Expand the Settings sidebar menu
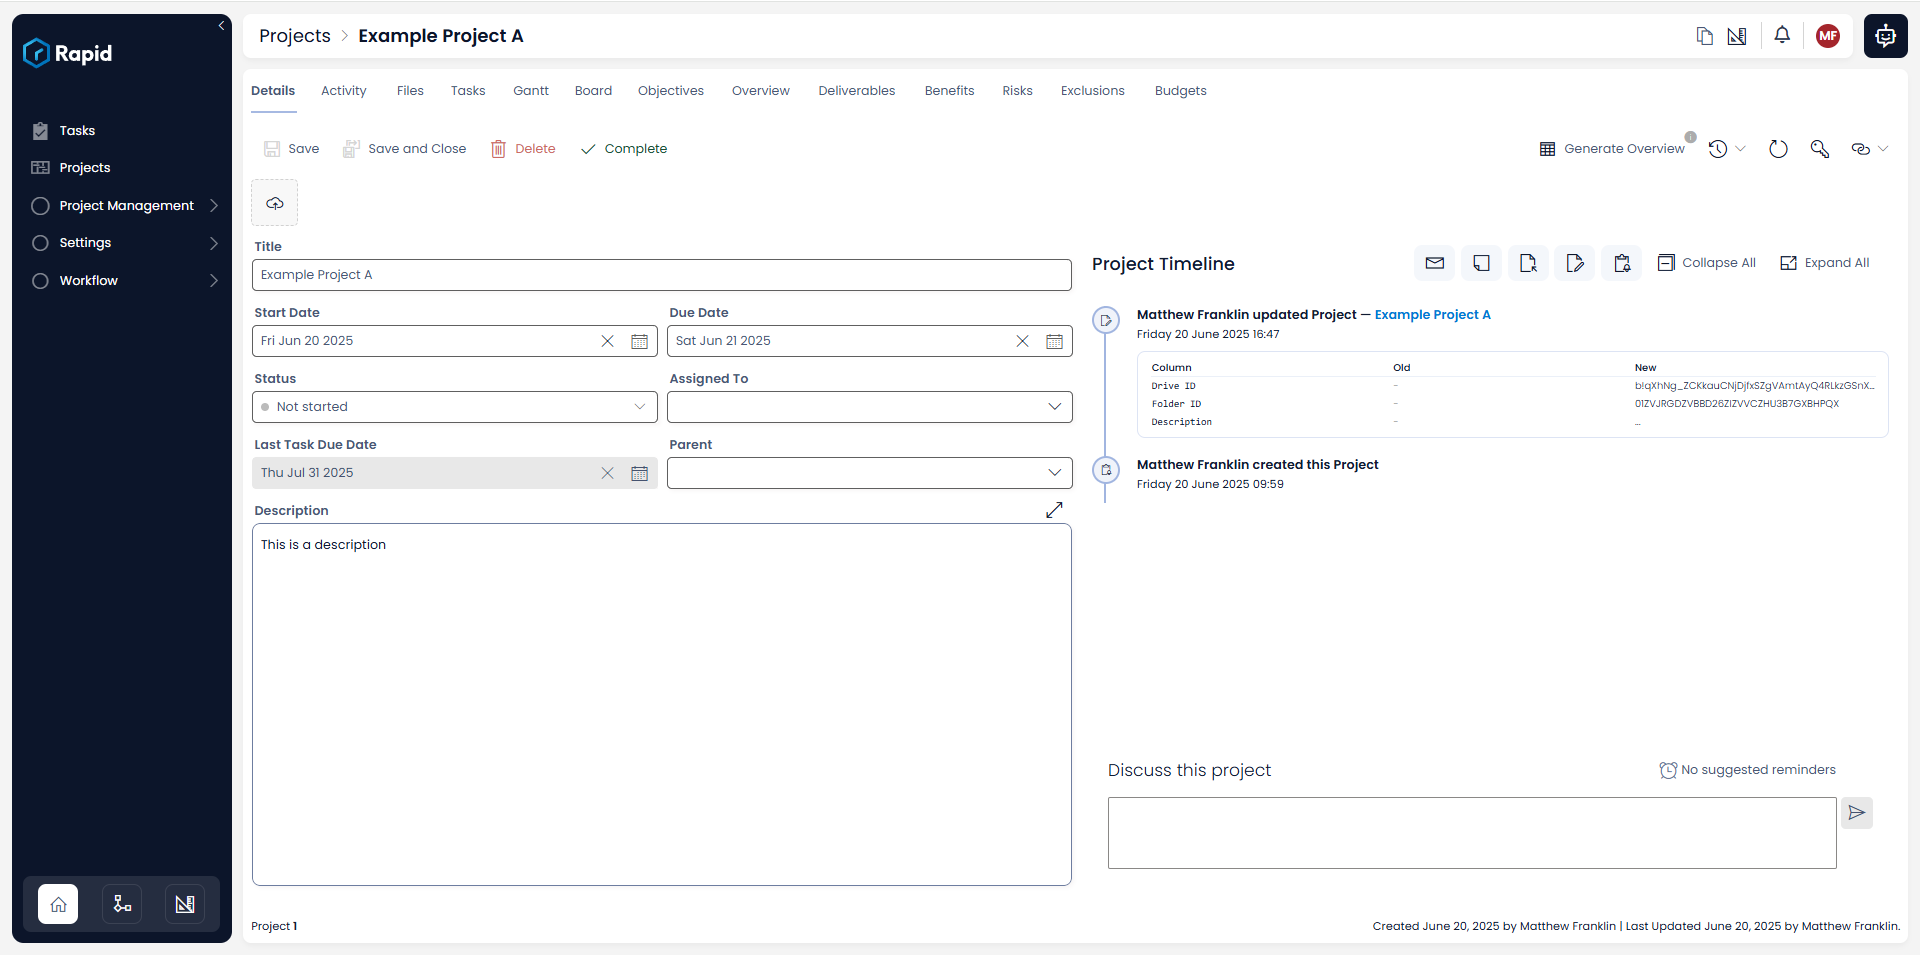Image resolution: width=1920 pixels, height=955 pixels. tap(125, 243)
